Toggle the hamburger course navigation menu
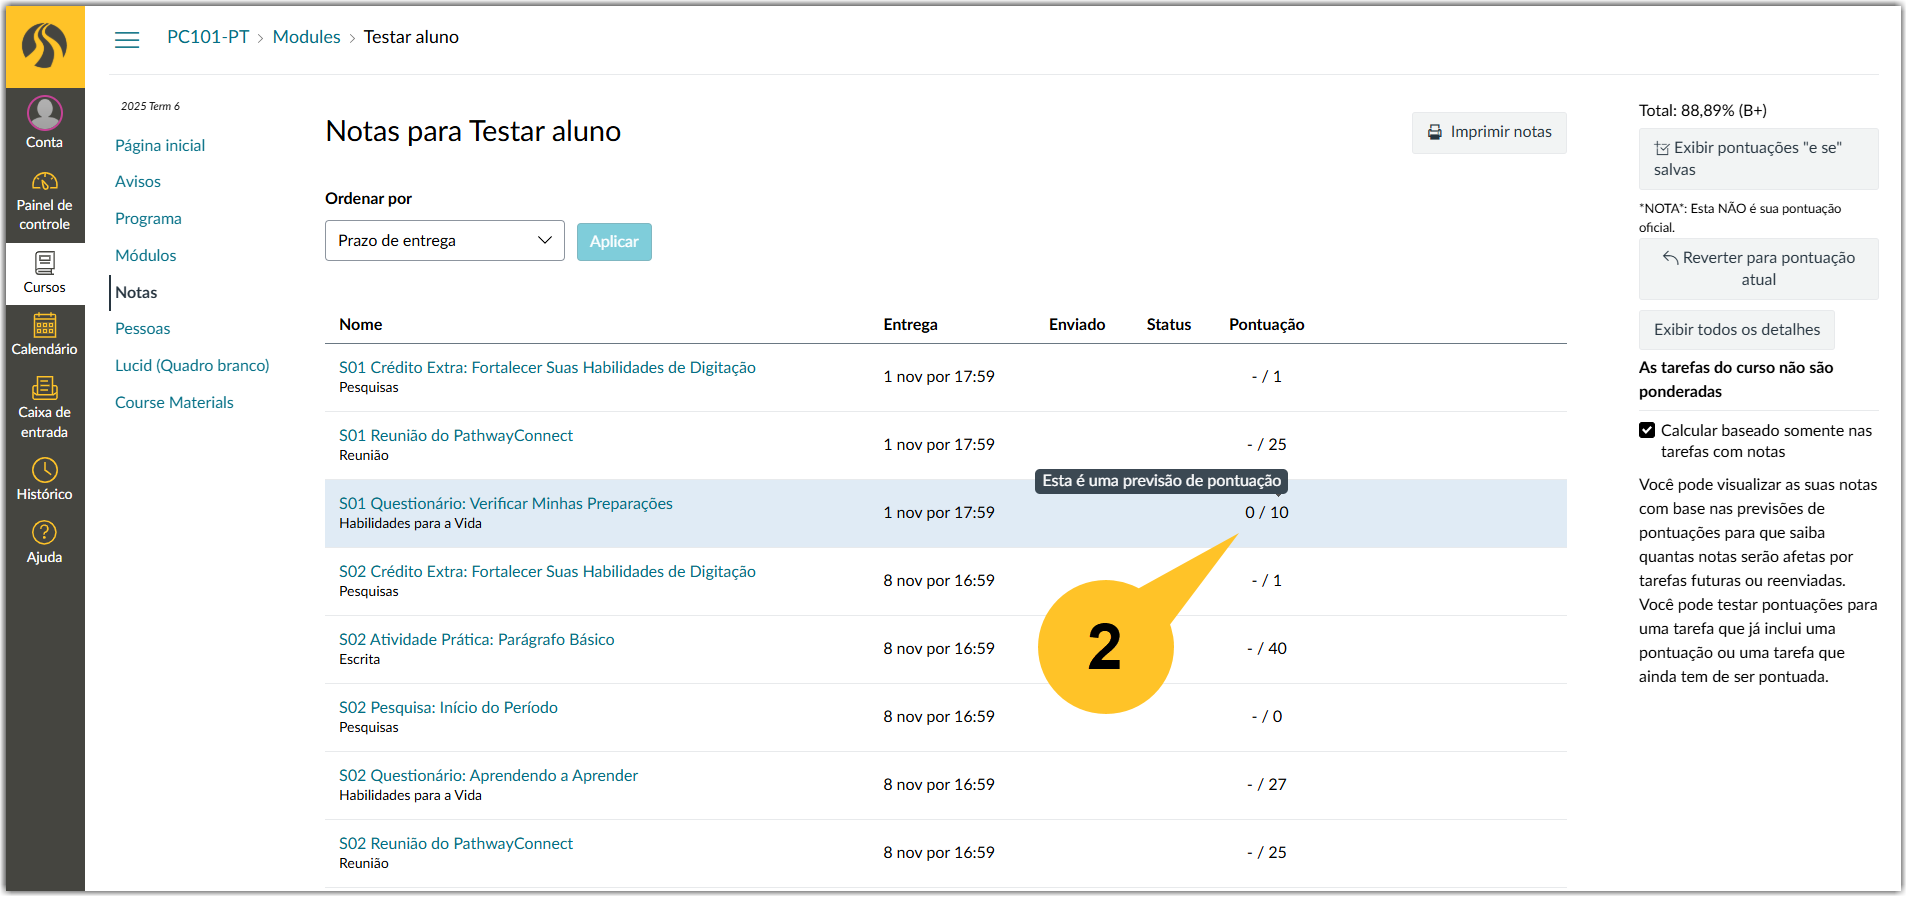 click(127, 39)
